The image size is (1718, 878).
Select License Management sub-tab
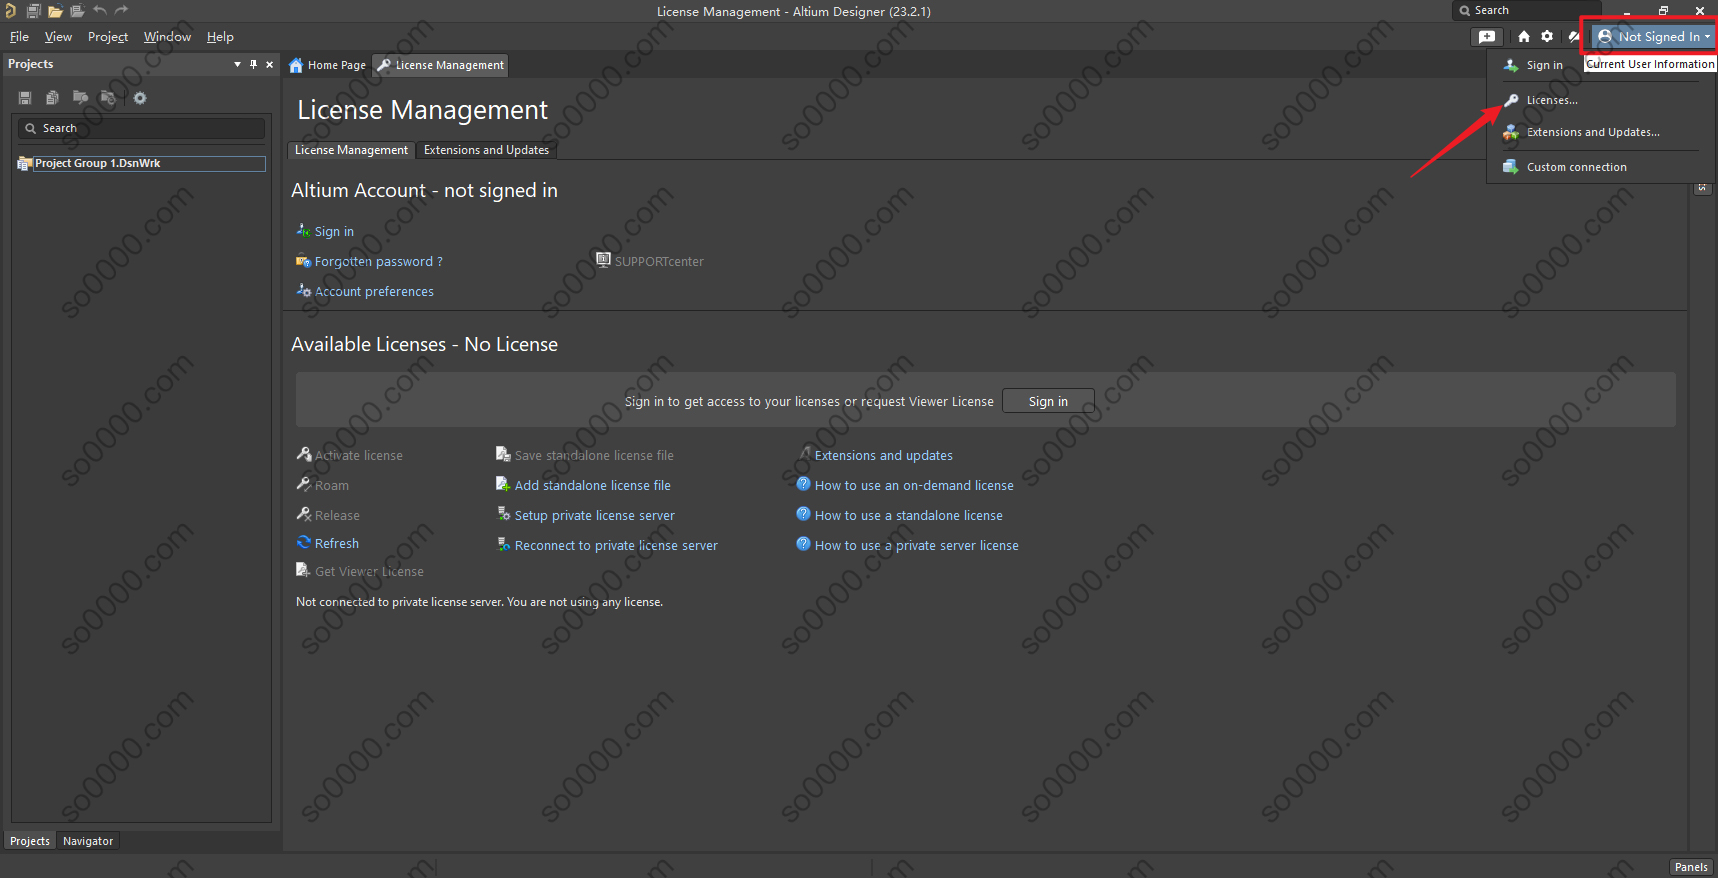coord(351,150)
